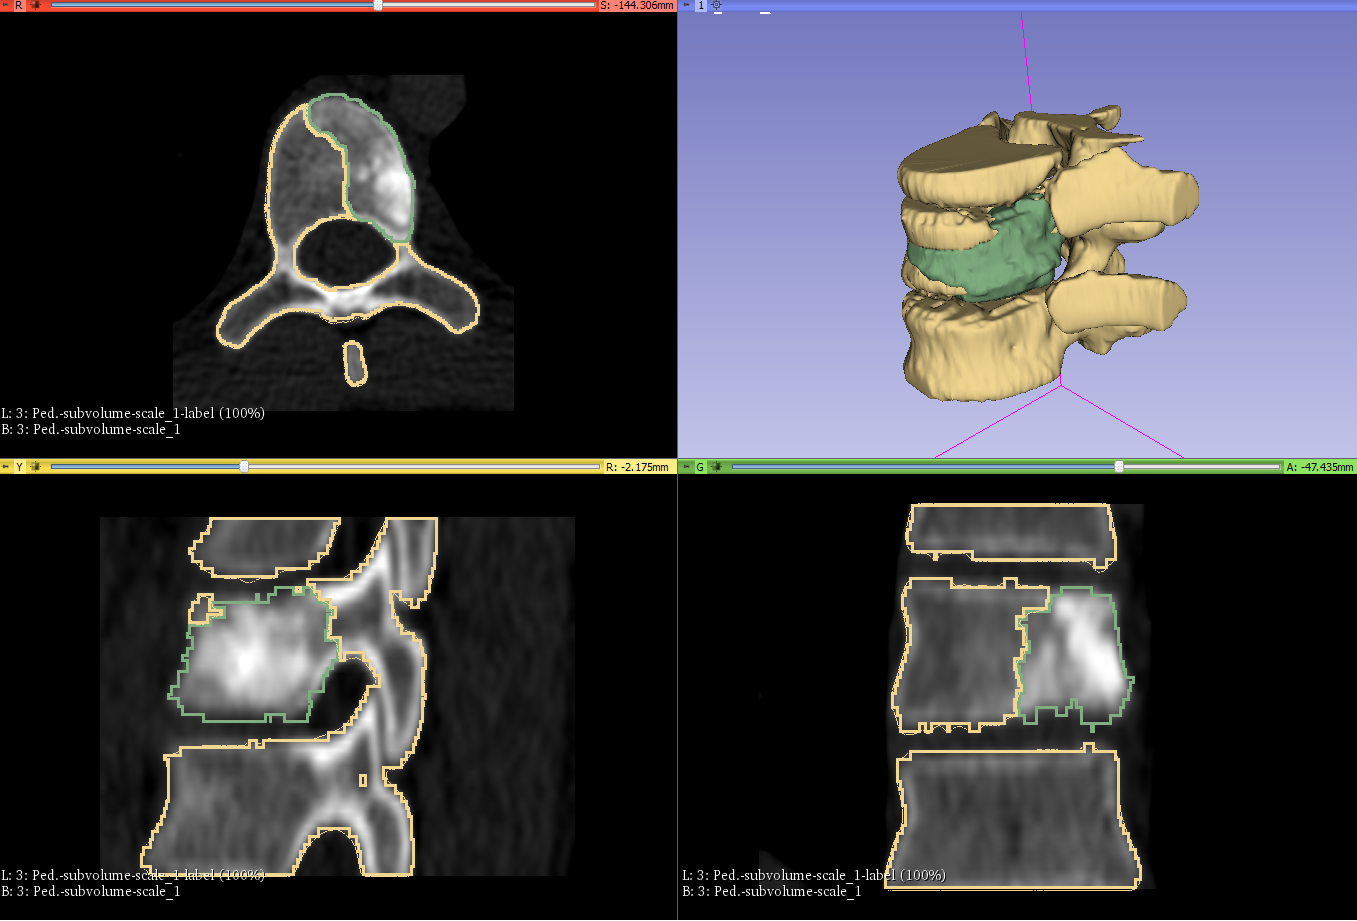
Task: Click the pin icon in the 3D view bar
Action: pyautogui.click(x=686, y=6)
